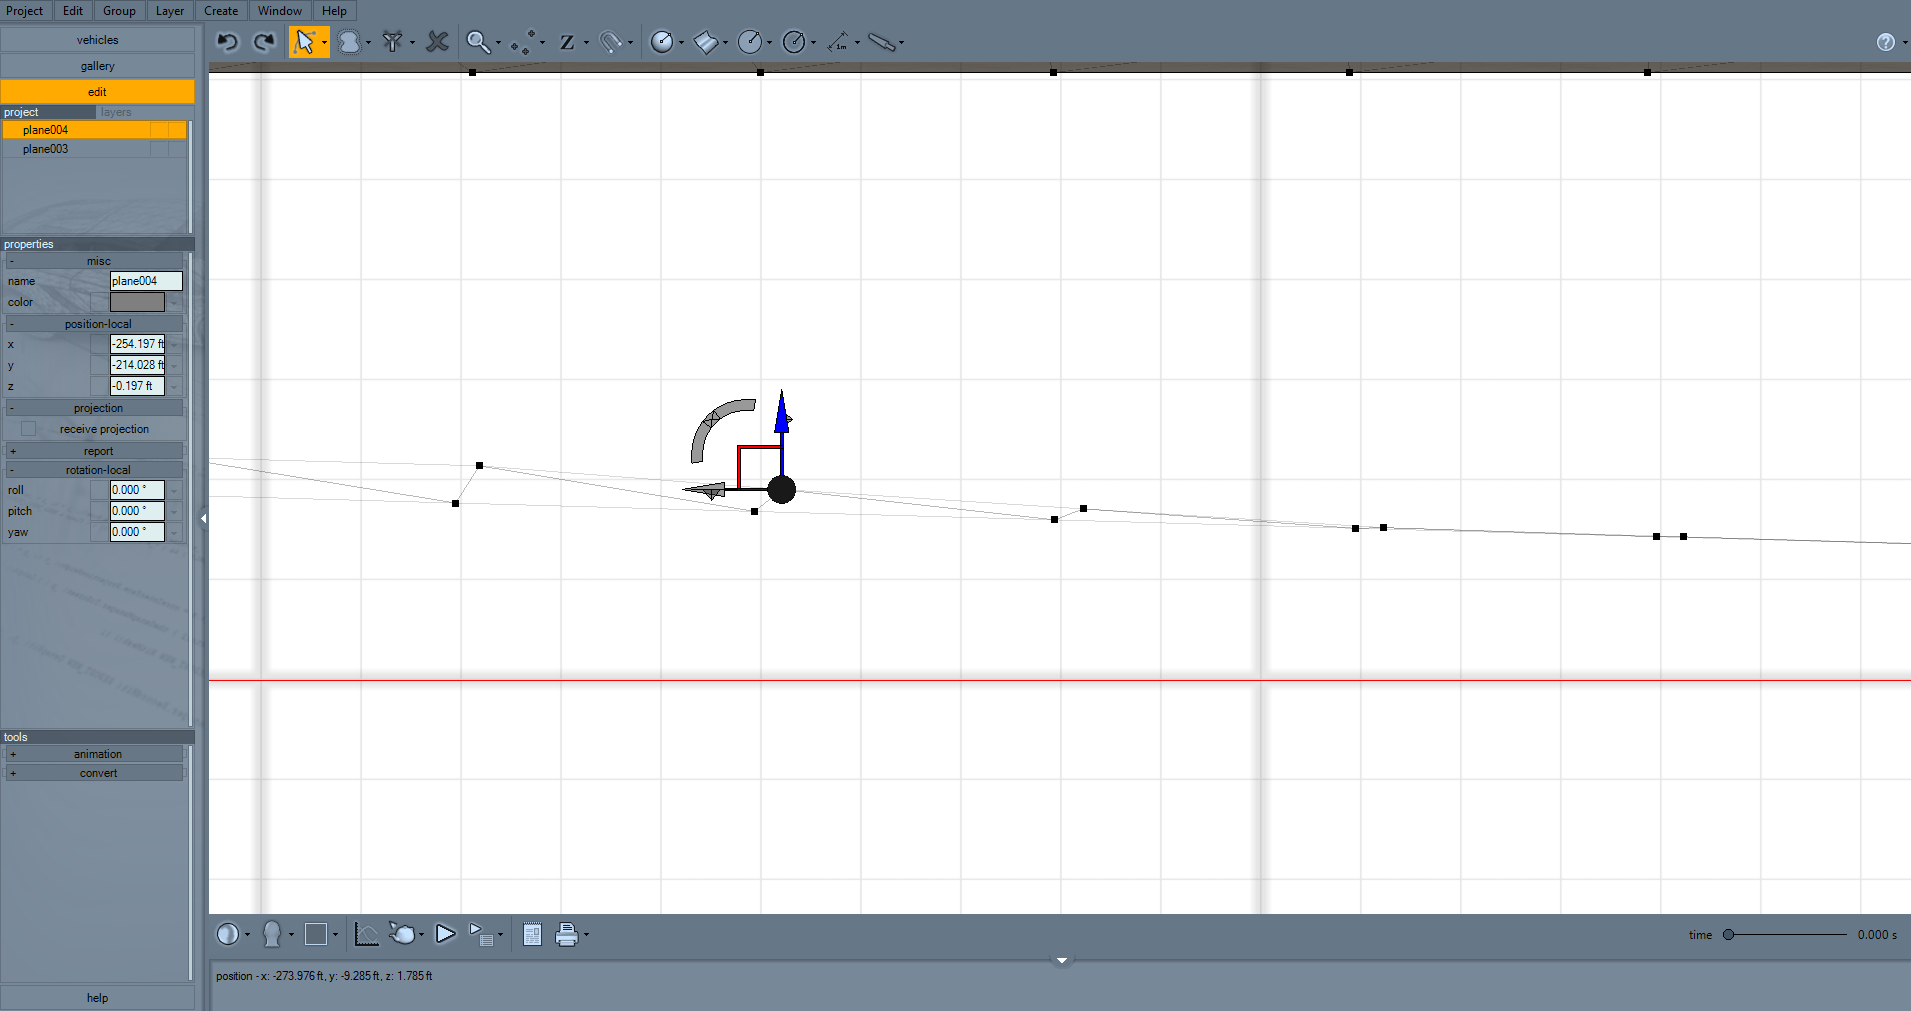Screen dimensions: 1911x1011
Task: Toggle the magnet snap icon
Action: [610, 42]
